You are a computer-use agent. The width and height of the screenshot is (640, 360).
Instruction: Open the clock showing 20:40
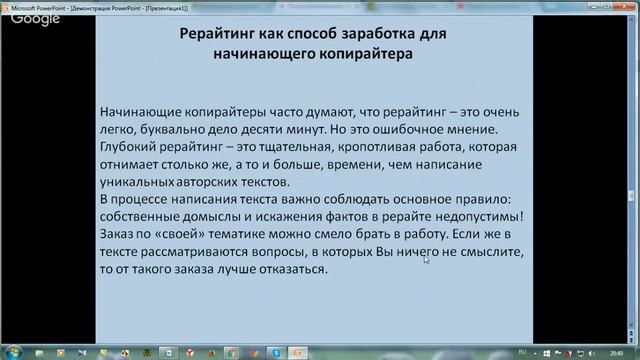click(x=616, y=353)
